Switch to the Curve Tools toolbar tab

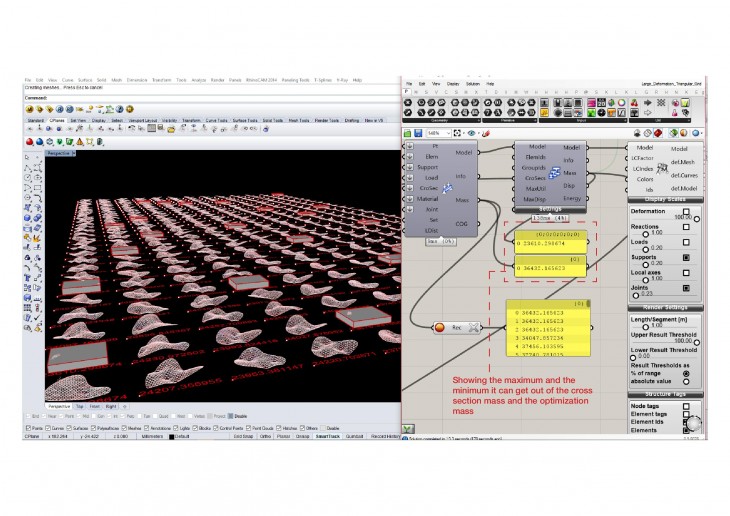[x=216, y=119]
